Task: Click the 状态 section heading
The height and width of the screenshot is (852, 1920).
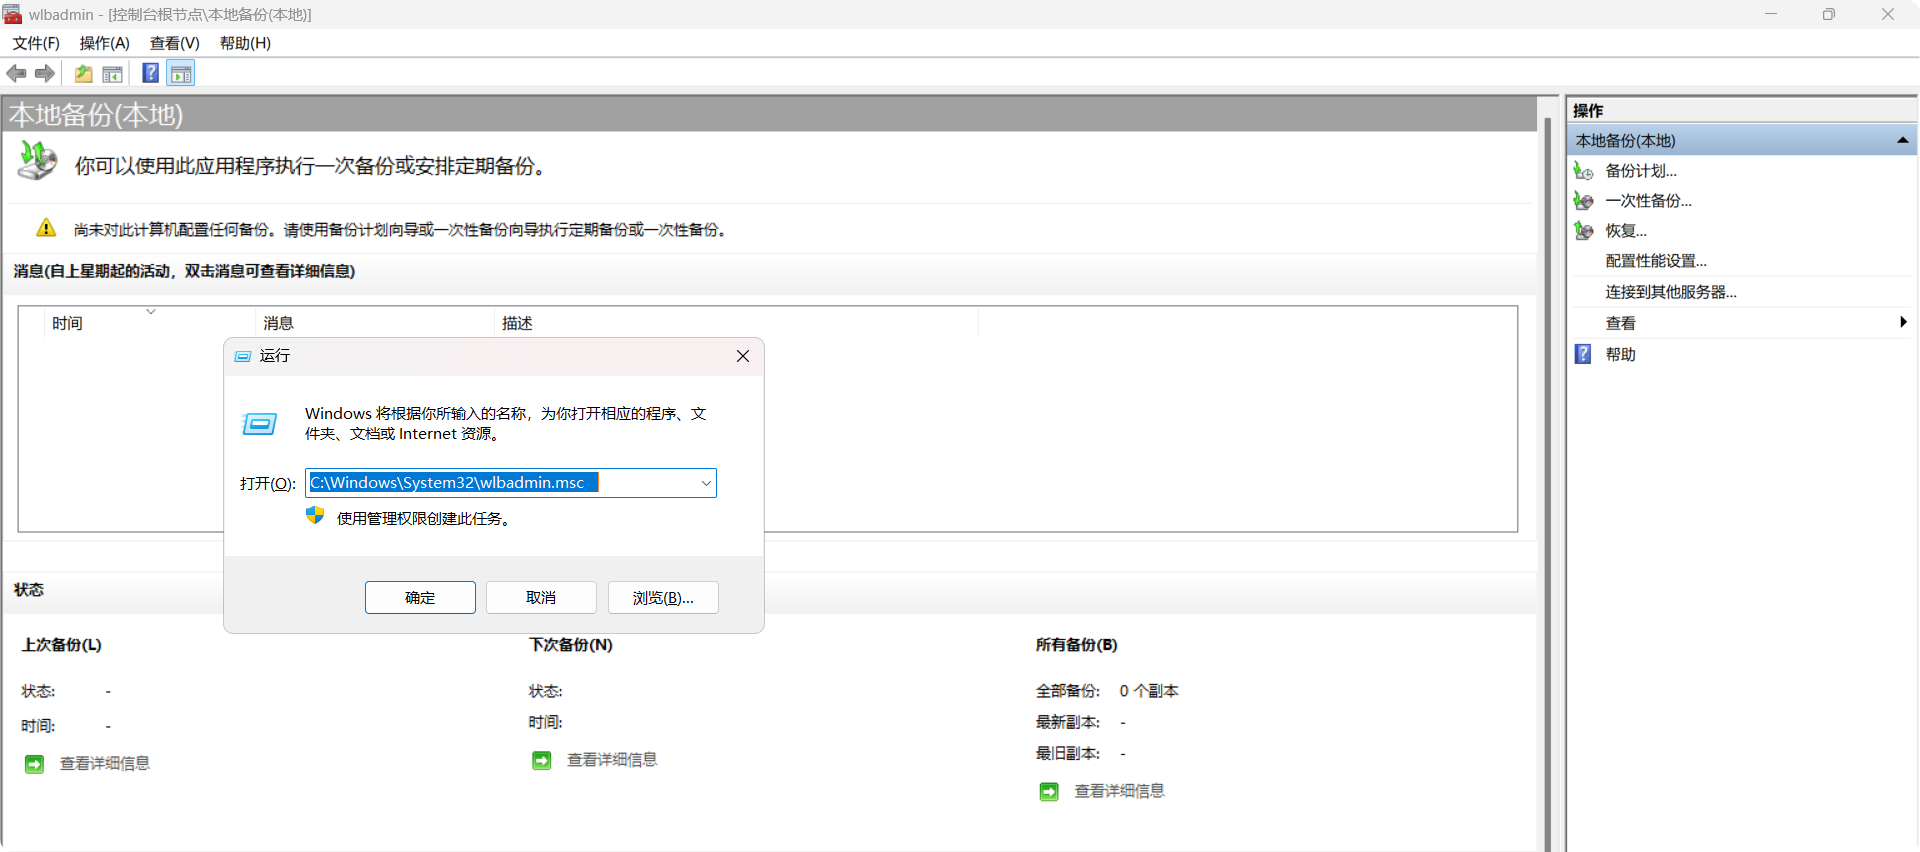Action: tap(29, 590)
